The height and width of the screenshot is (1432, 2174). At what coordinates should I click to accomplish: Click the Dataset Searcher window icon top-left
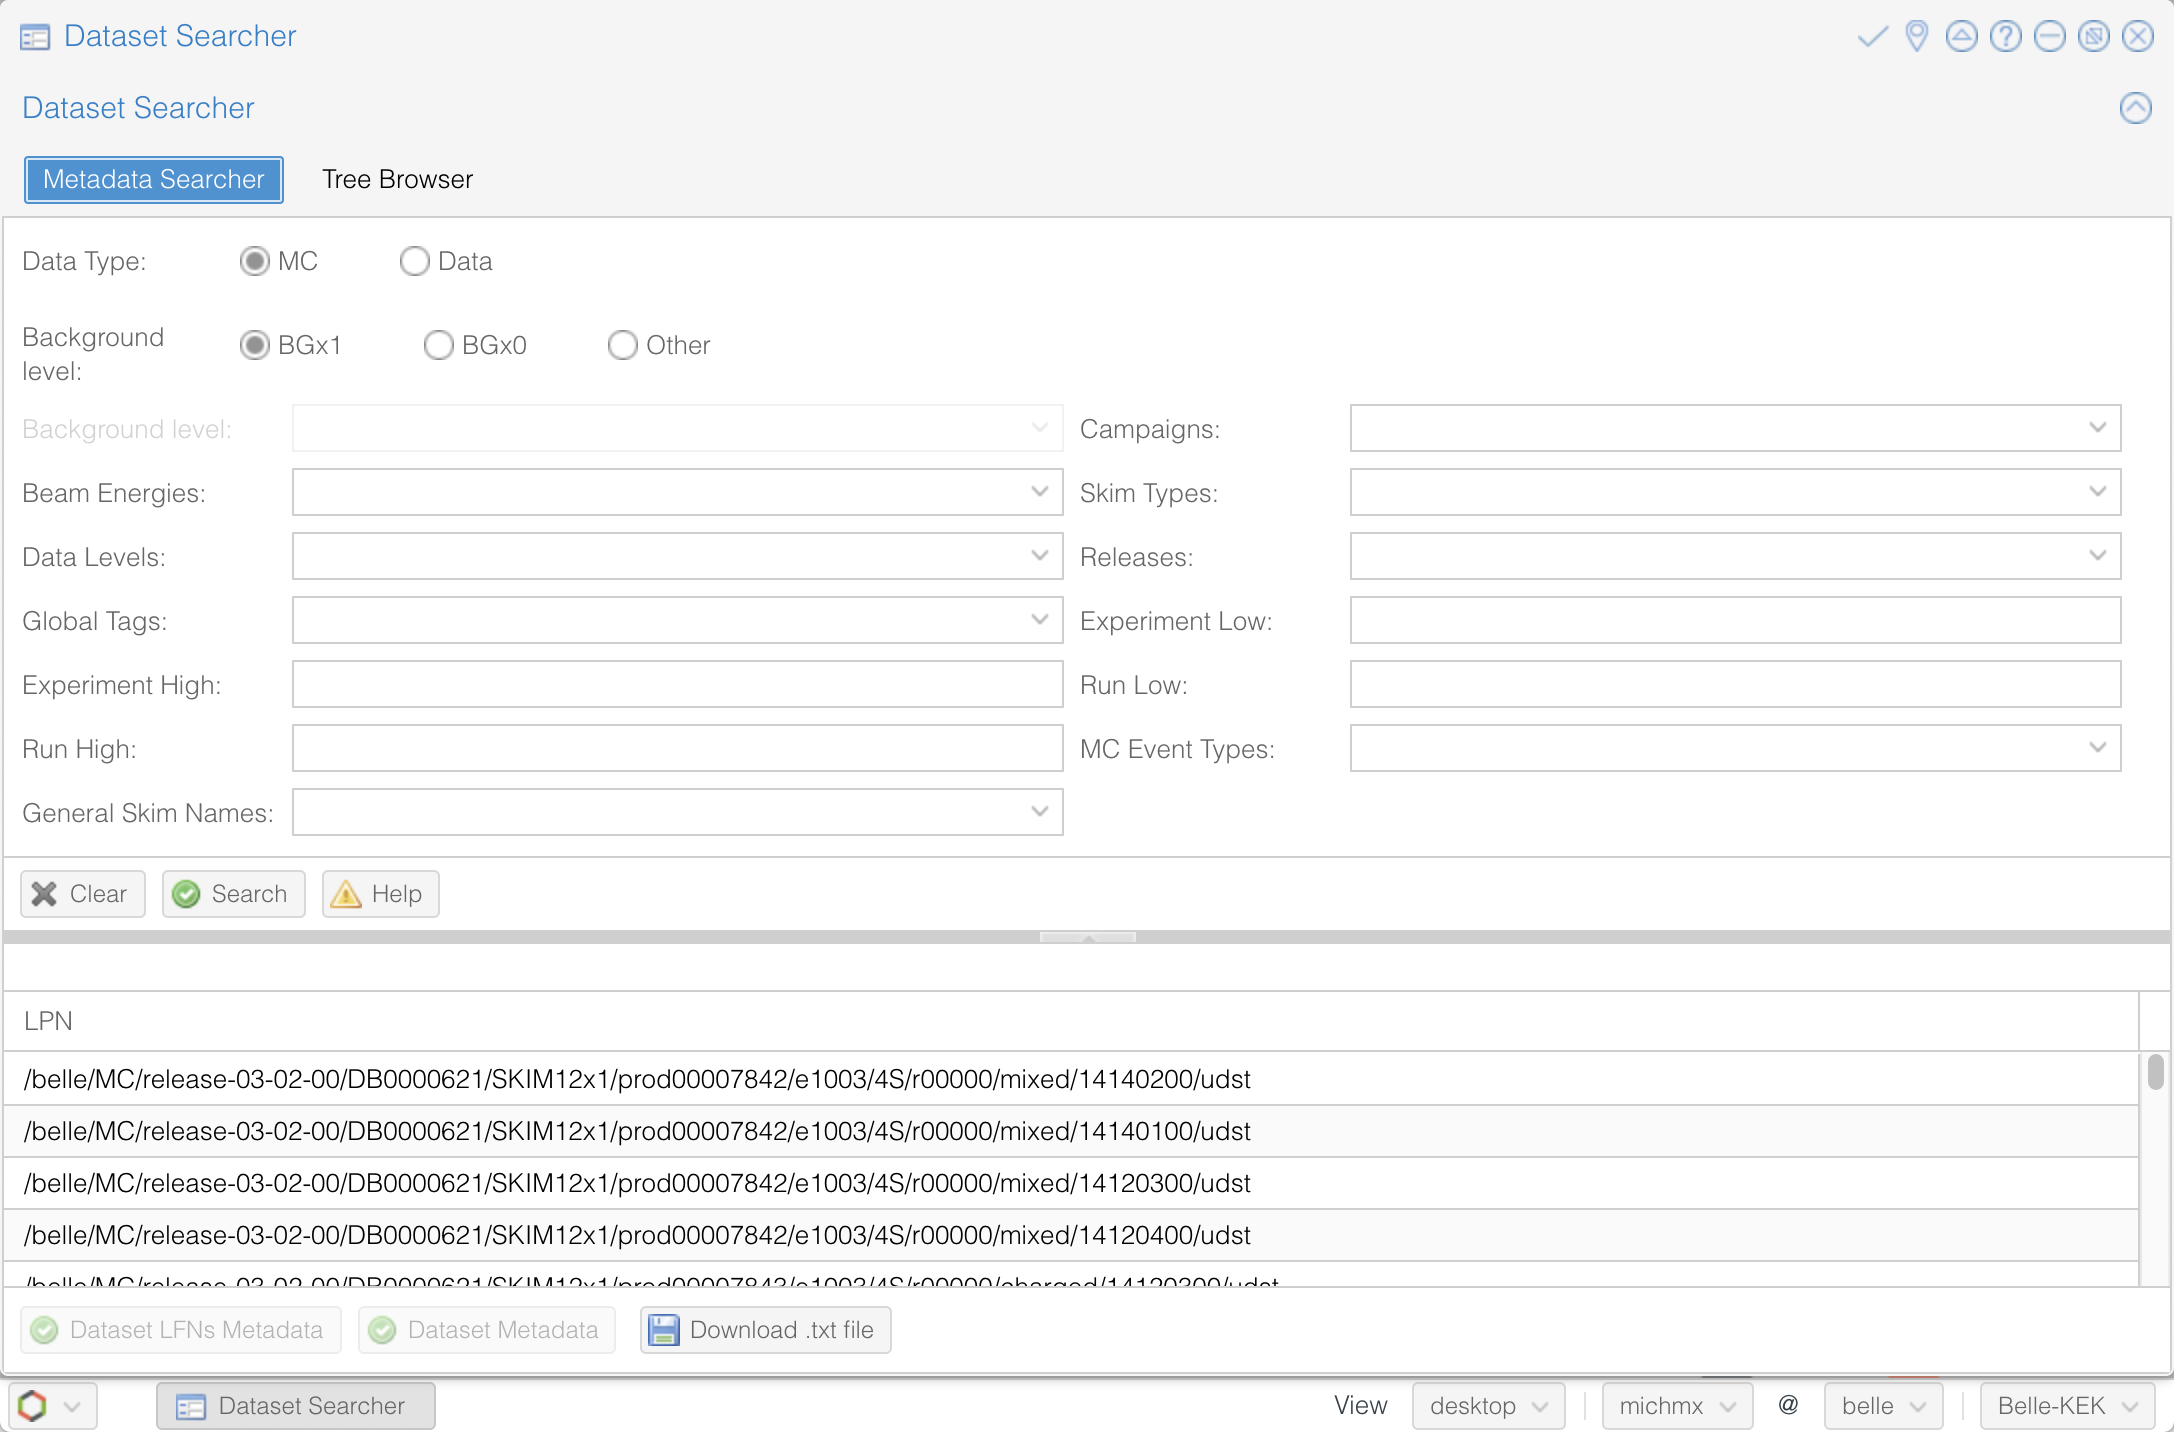pyautogui.click(x=35, y=37)
